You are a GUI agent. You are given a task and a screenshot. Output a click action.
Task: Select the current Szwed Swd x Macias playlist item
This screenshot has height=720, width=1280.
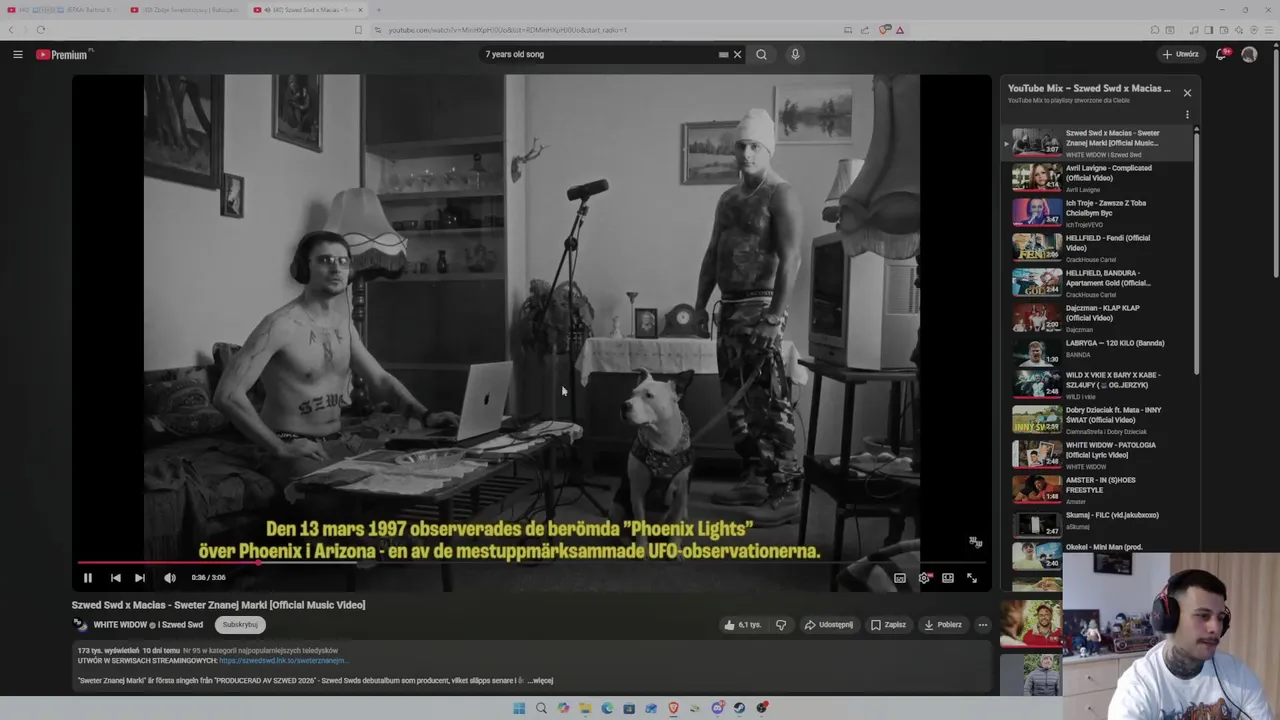point(1098,142)
